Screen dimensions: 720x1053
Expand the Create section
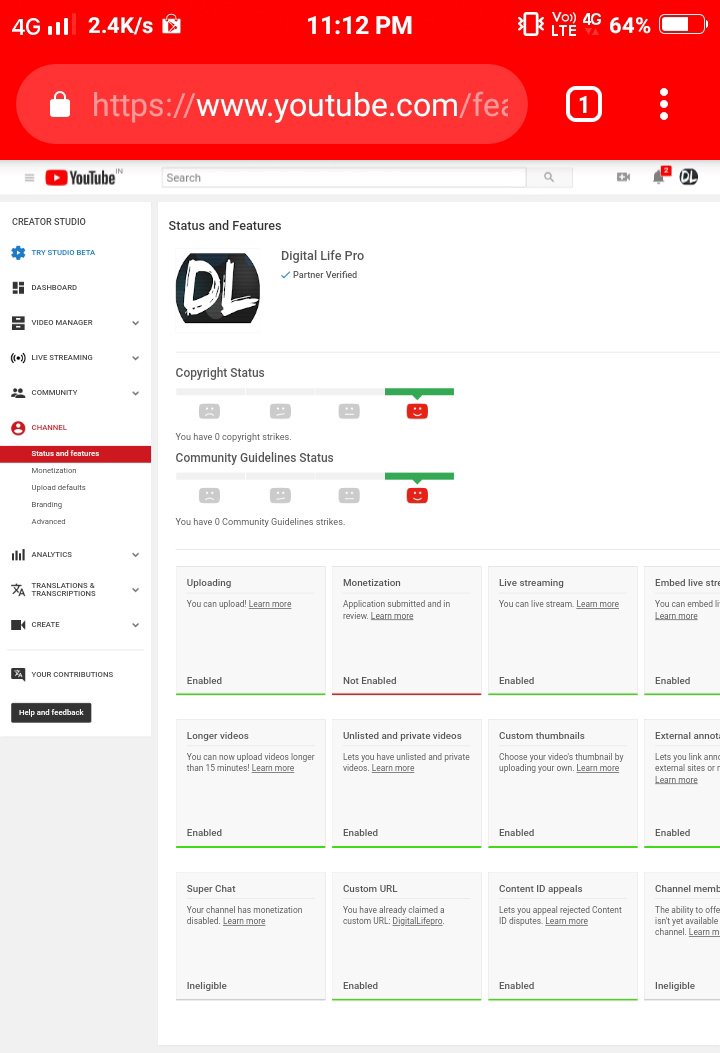tap(136, 625)
